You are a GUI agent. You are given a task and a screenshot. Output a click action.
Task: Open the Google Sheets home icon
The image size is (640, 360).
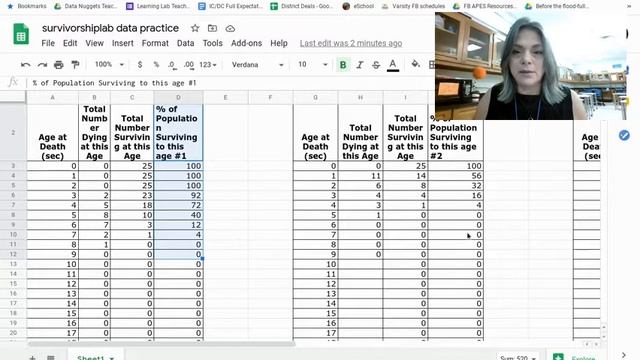point(21,34)
